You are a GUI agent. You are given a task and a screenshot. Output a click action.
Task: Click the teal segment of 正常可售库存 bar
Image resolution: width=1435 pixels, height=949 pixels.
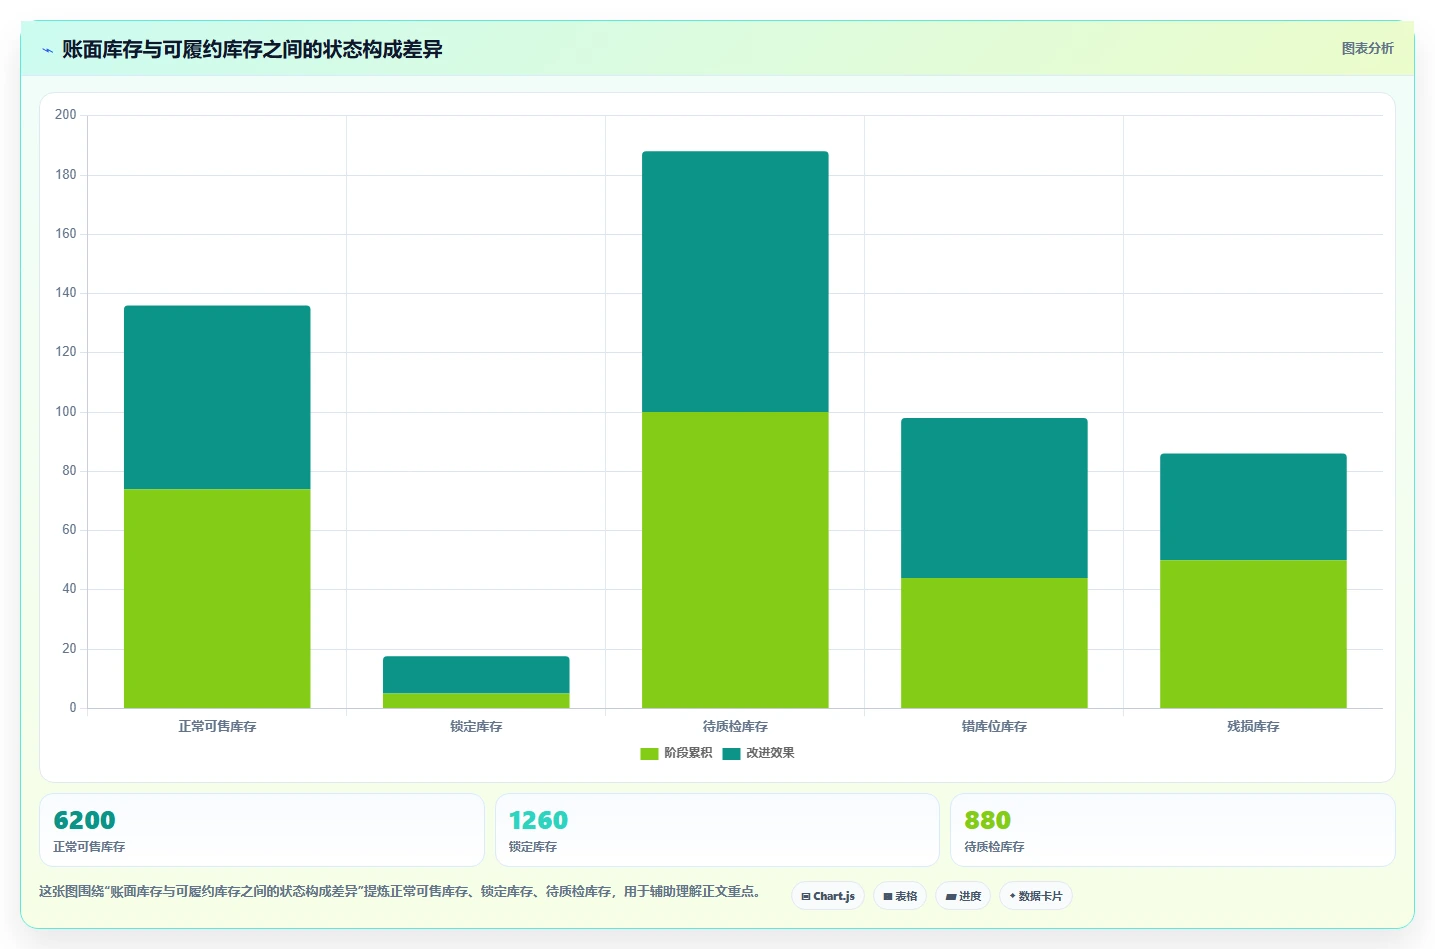pyautogui.click(x=217, y=397)
